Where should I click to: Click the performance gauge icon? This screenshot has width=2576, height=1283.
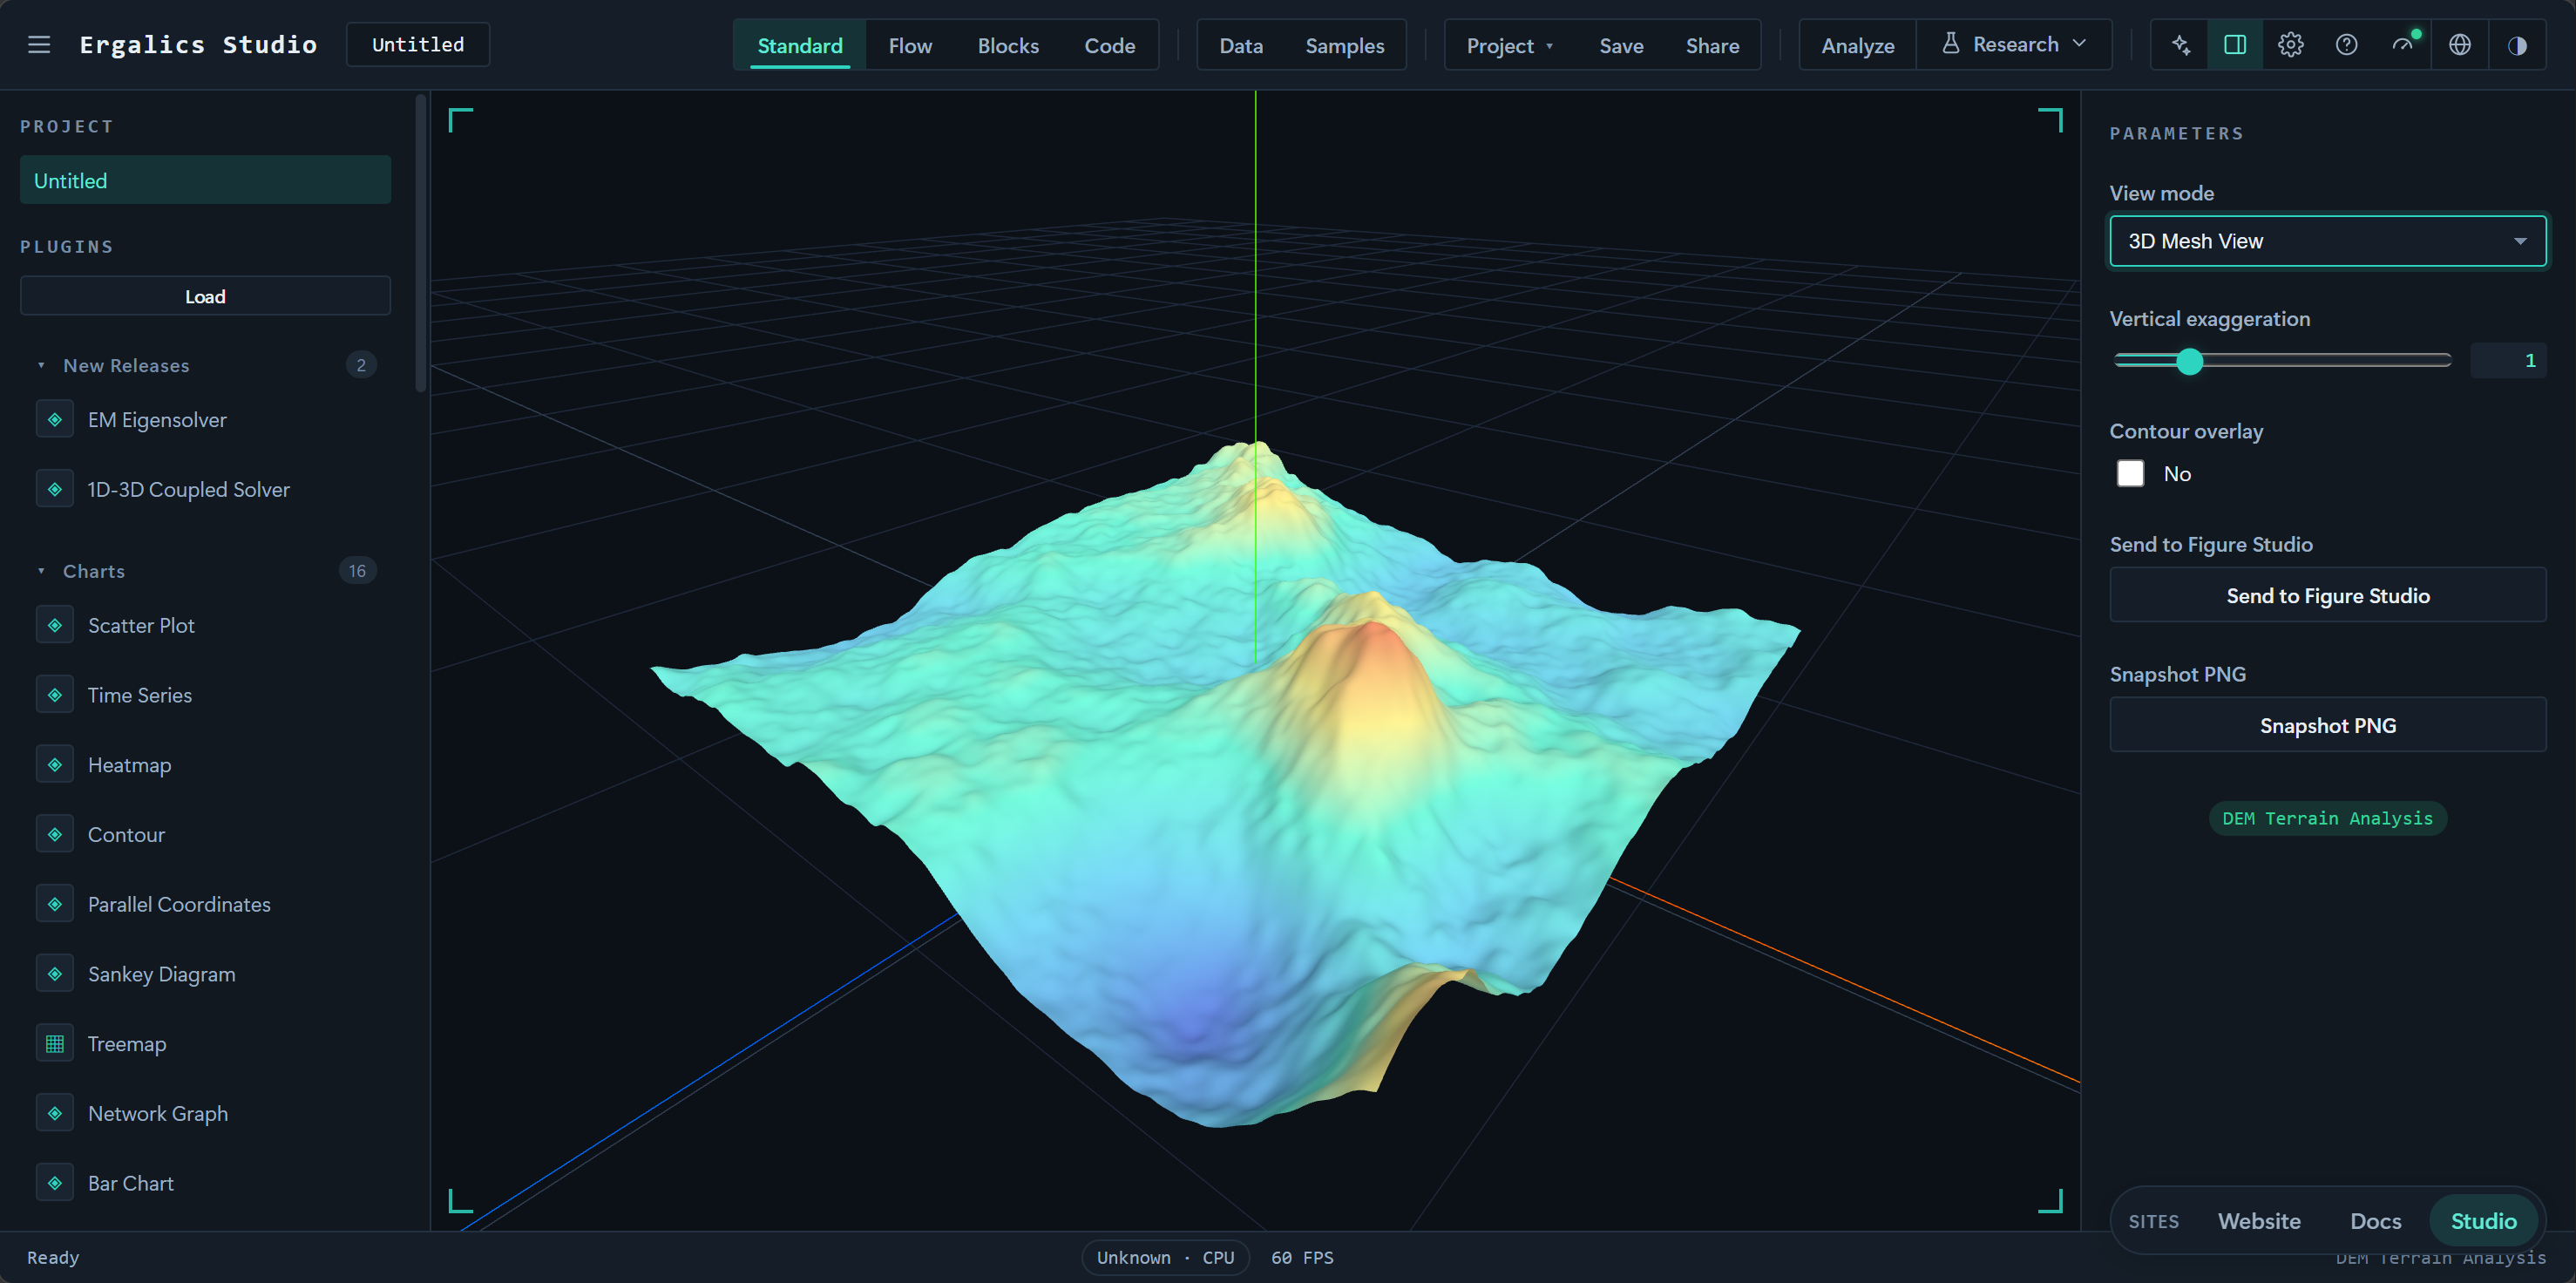(x=2403, y=45)
